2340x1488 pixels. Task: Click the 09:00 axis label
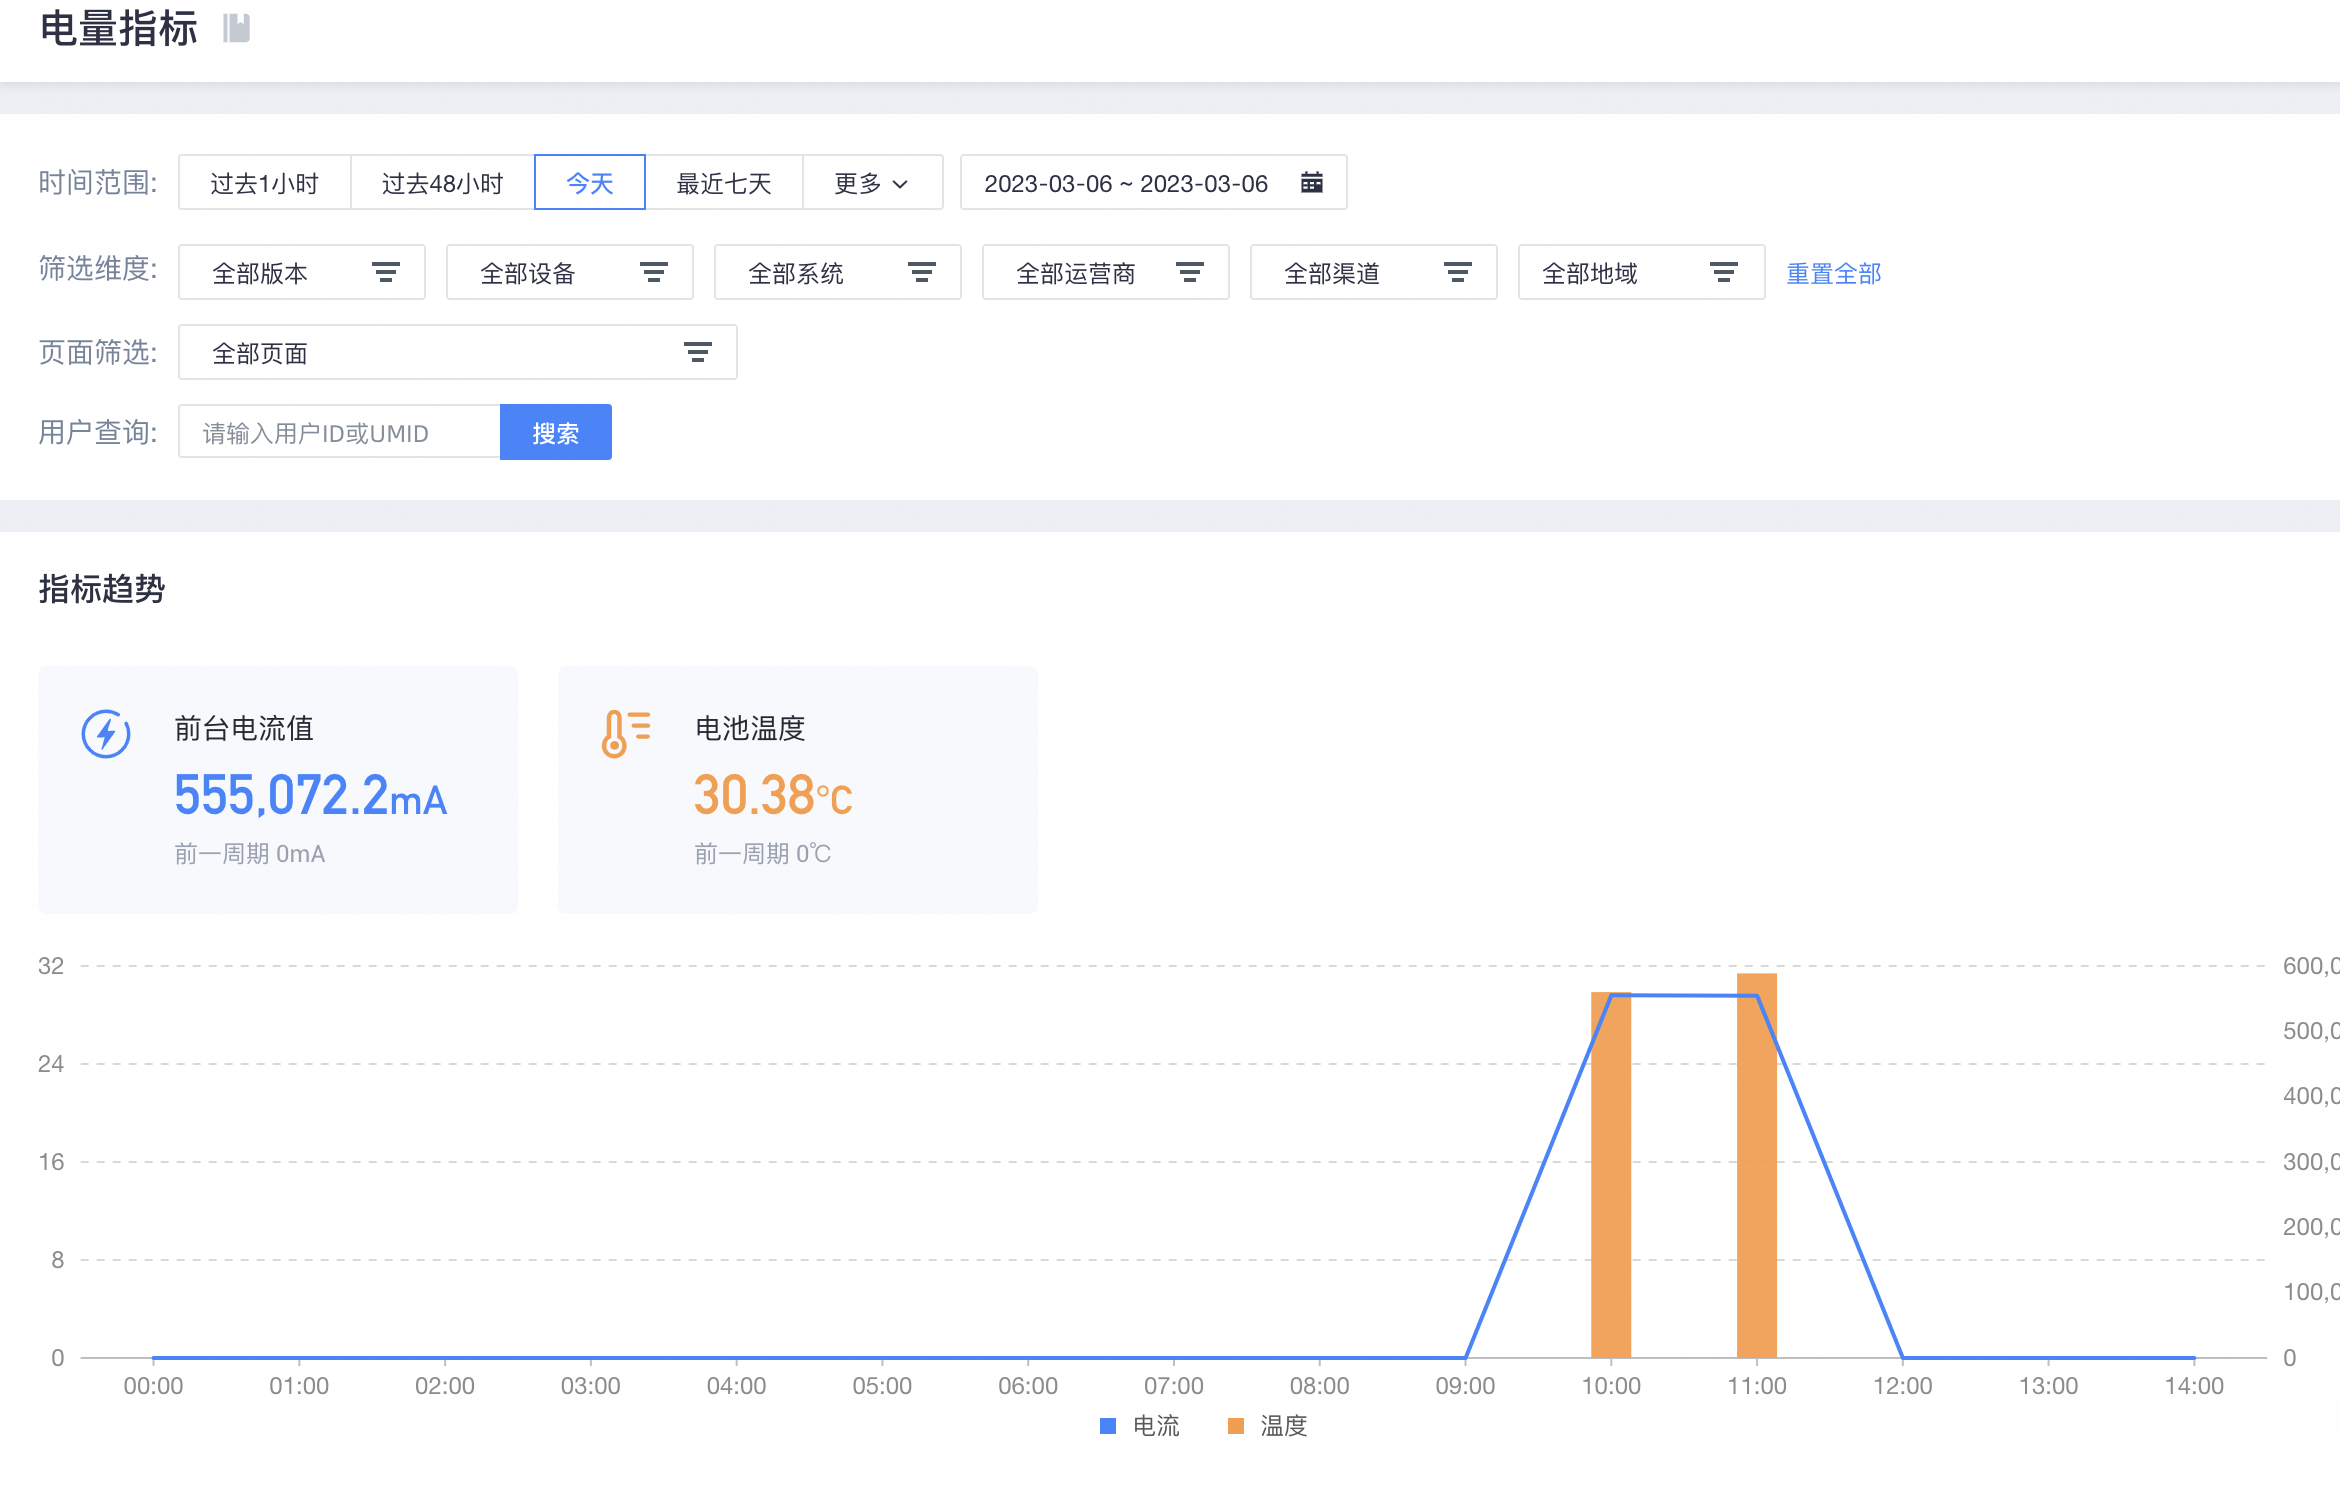point(1465,1386)
